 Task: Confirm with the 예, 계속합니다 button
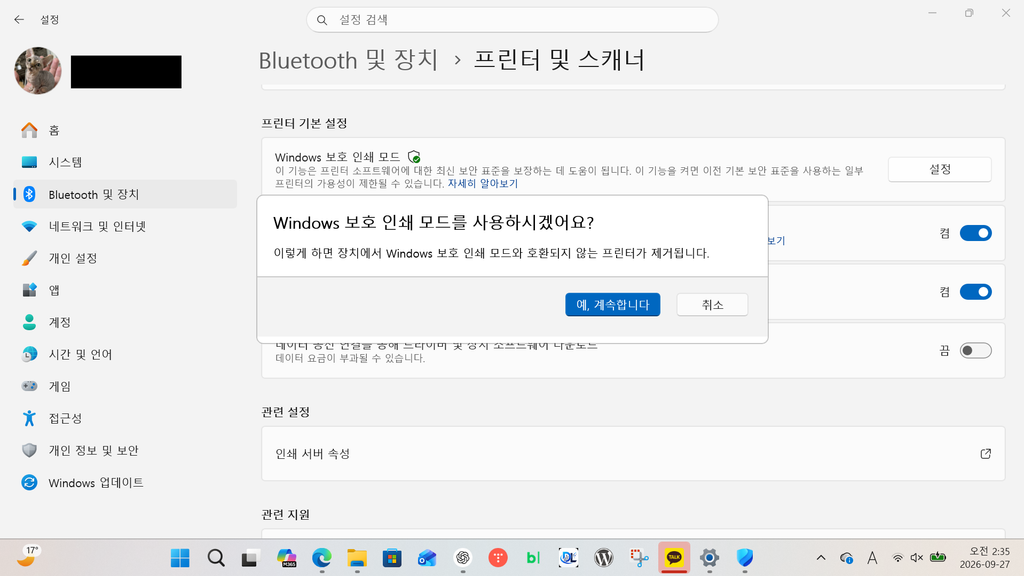(613, 304)
